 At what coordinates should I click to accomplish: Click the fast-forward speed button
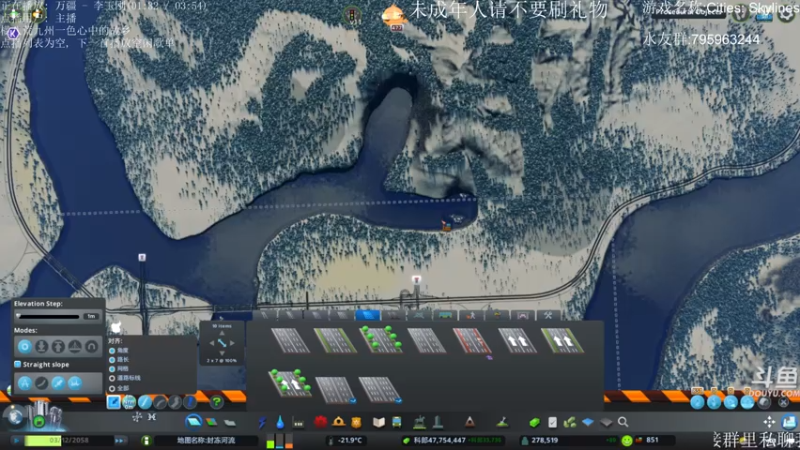120,440
